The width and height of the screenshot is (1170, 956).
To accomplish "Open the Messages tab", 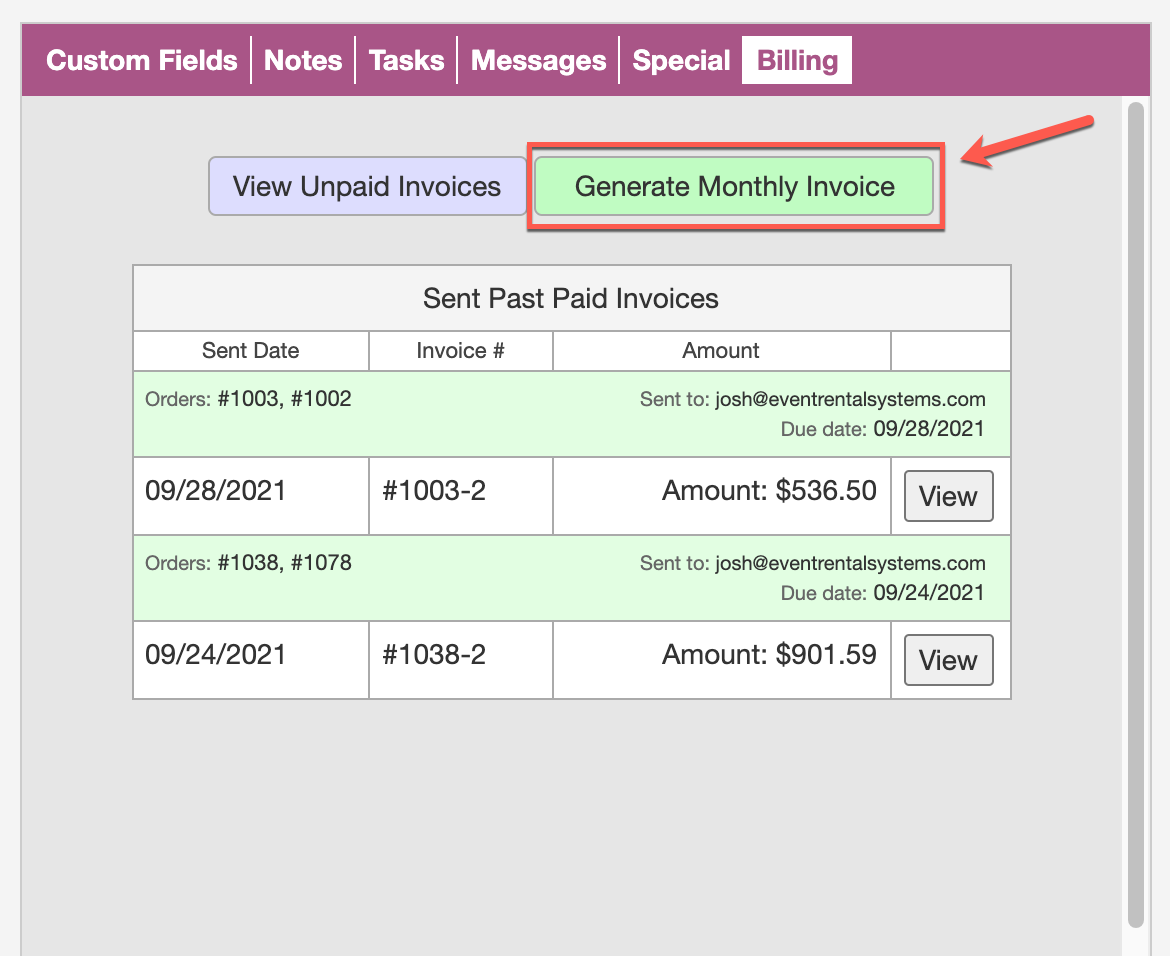I will [538, 61].
